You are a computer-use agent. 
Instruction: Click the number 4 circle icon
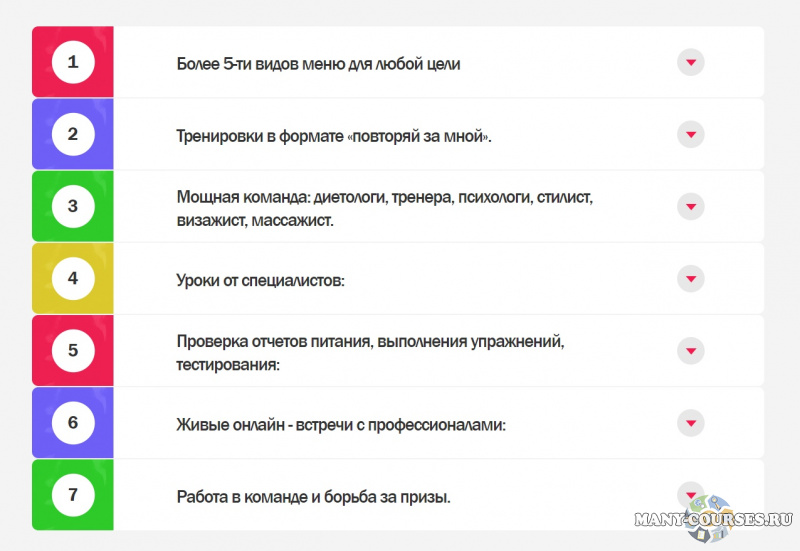click(x=73, y=278)
